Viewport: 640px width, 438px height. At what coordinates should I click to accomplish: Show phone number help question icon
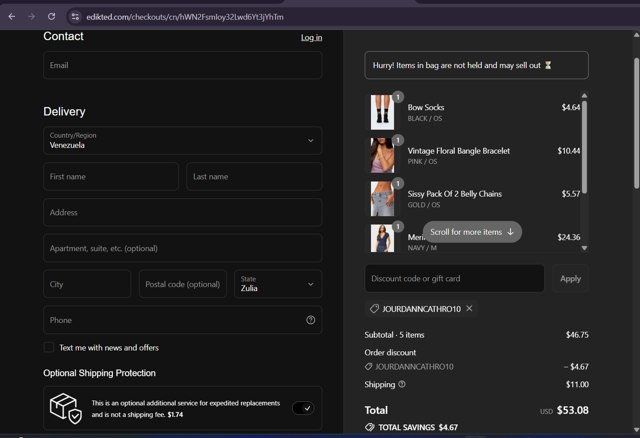click(311, 320)
